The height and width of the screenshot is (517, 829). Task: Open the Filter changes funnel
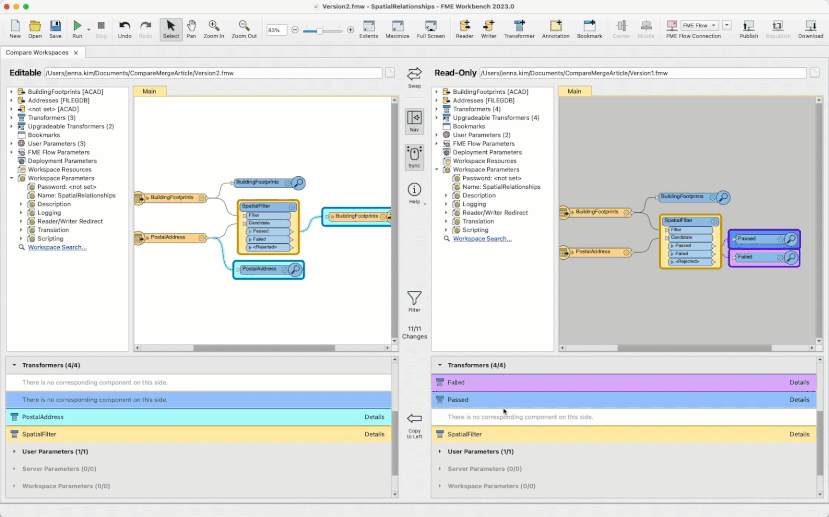pos(414,301)
